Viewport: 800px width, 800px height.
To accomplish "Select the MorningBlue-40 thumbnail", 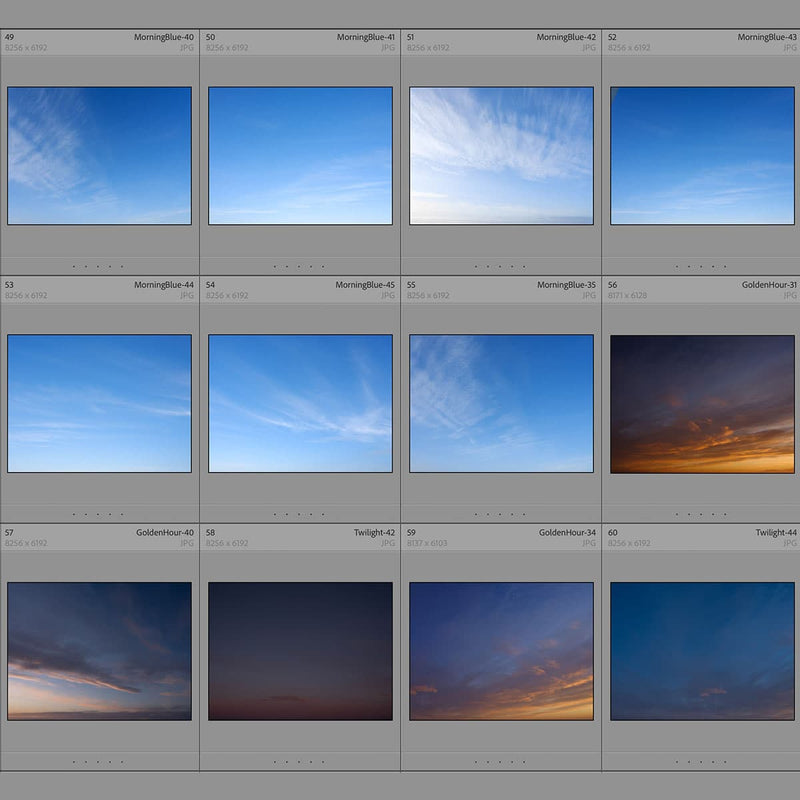I will point(100,155).
